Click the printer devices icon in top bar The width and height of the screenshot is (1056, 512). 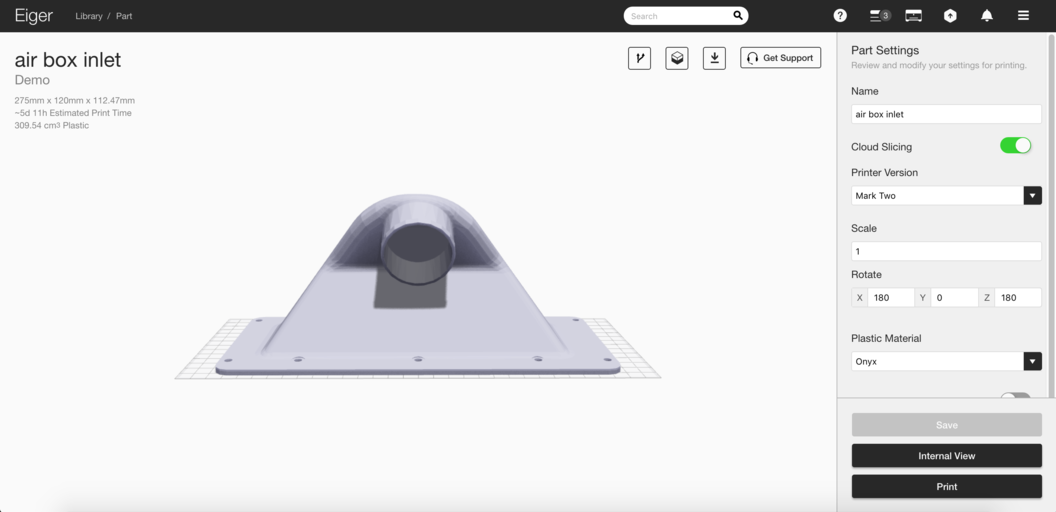(x=913, y=16)
